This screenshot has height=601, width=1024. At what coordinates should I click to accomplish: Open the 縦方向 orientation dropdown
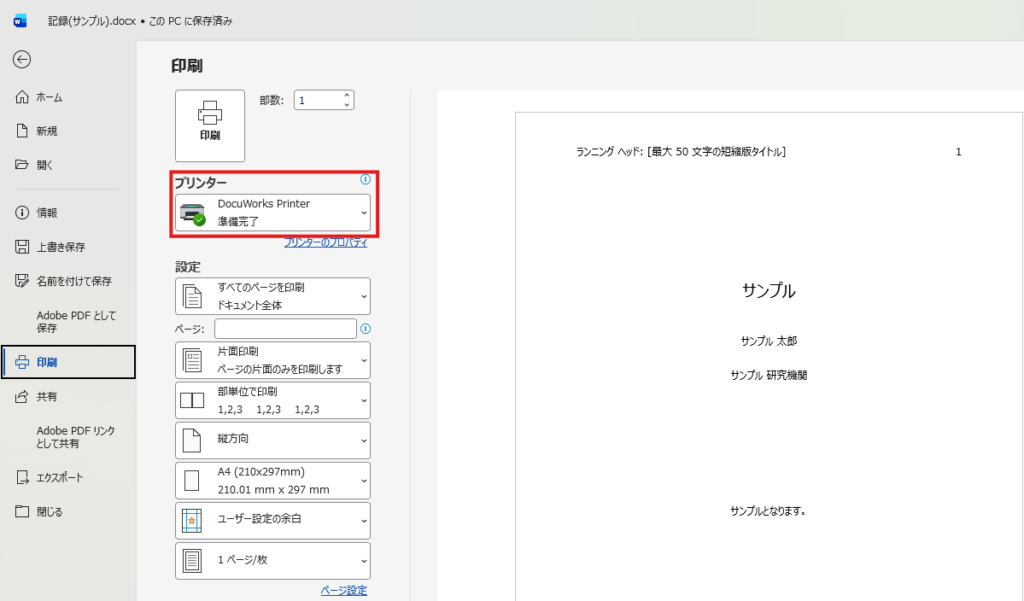click(273, 440)
